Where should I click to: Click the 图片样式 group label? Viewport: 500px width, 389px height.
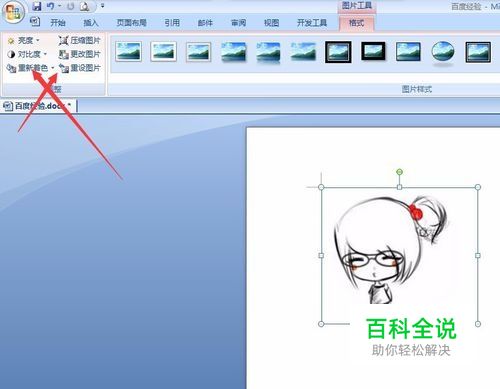pyautogui.click(x=417, y=89)
